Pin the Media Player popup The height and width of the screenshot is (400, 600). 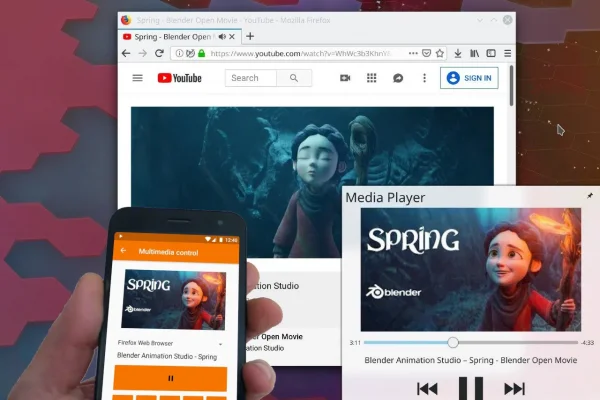click(590, 196)
